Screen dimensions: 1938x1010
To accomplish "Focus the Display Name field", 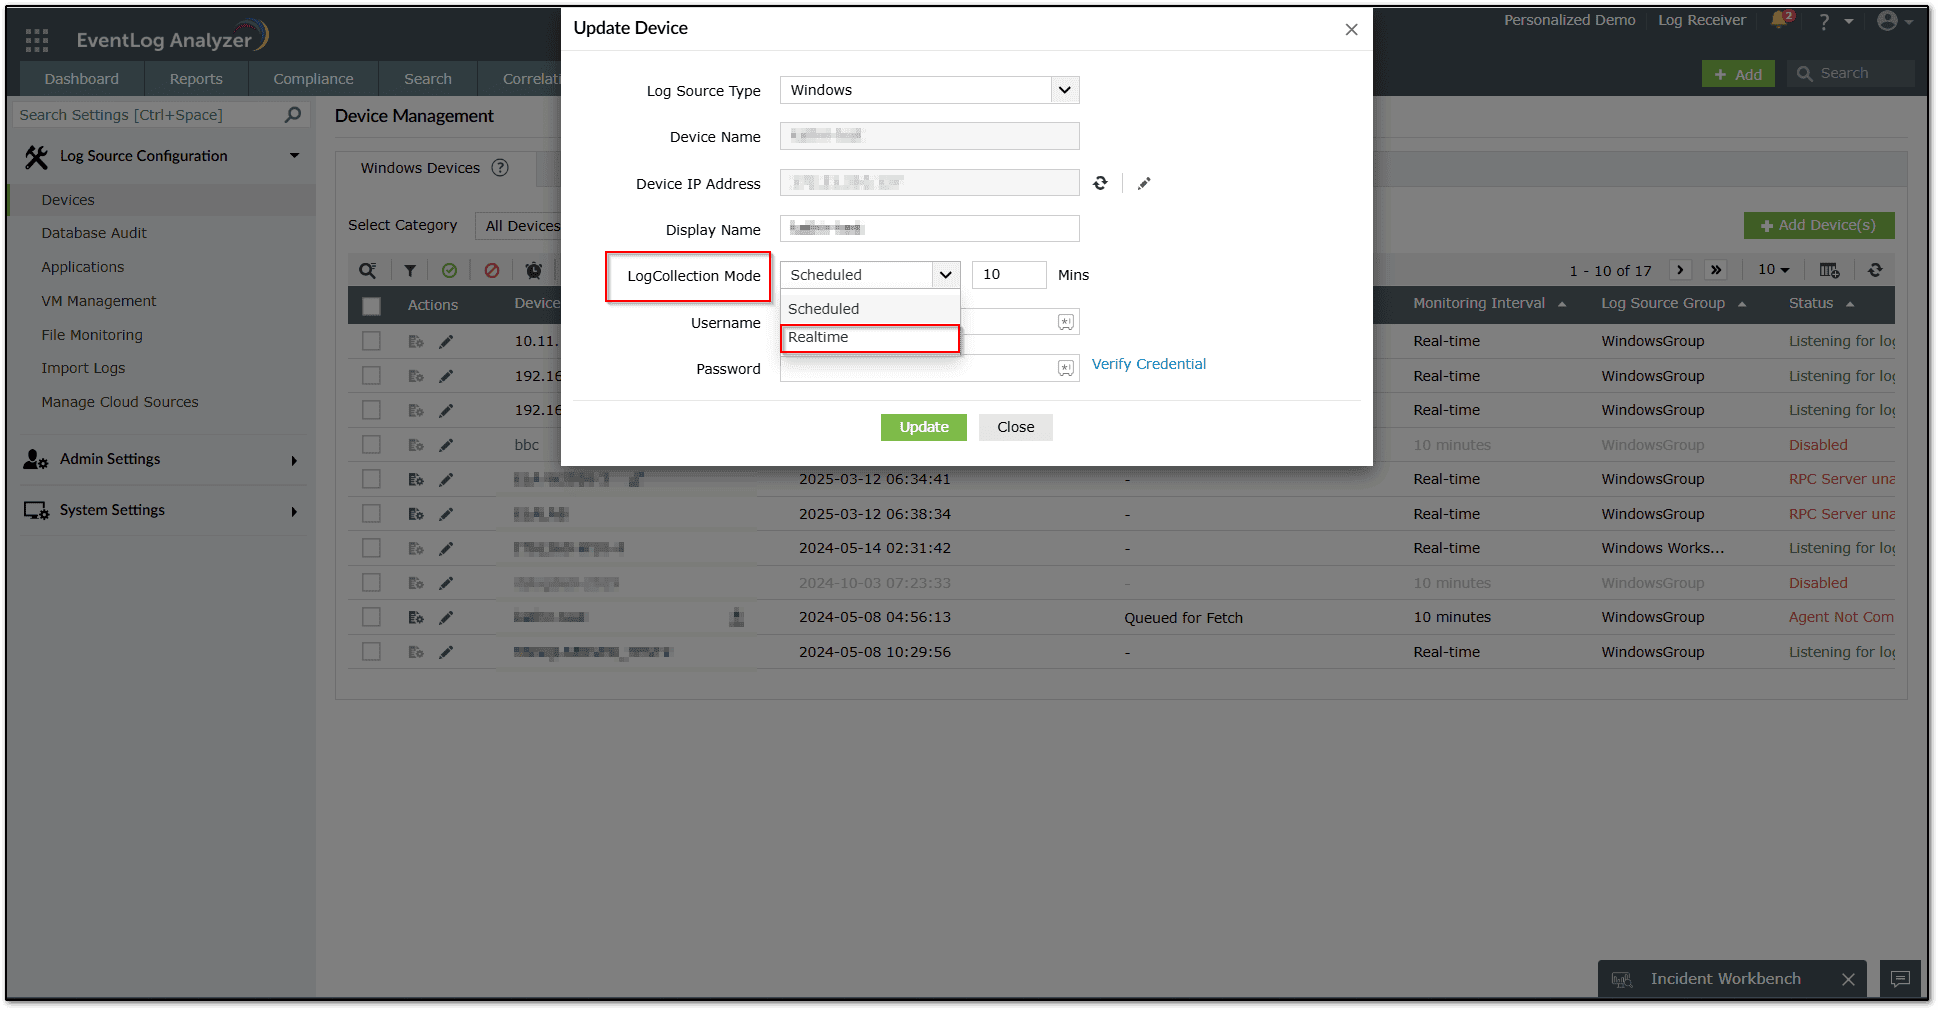I will tap(929, 229).
